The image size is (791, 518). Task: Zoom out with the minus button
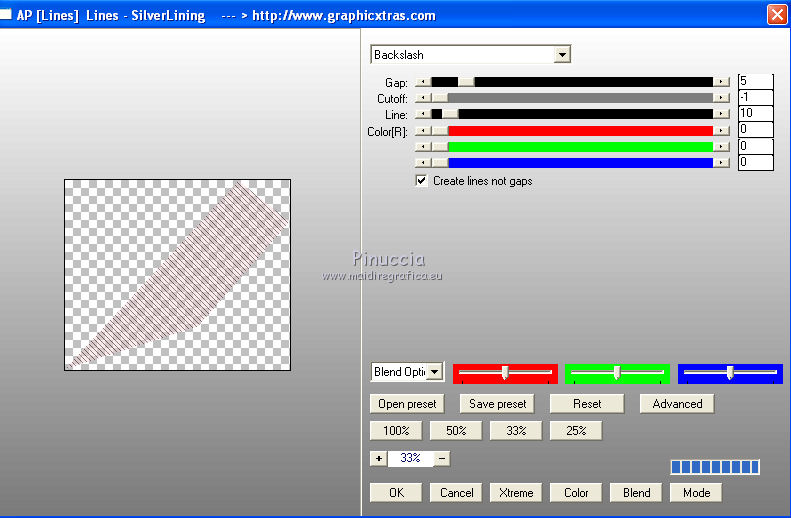point(442,458)
